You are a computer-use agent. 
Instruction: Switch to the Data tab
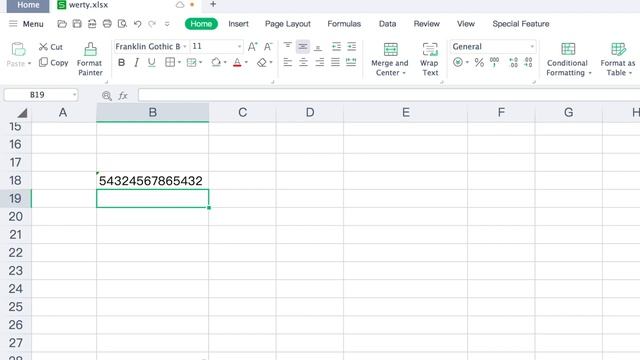pyautogui.click(x=387, y=24)
